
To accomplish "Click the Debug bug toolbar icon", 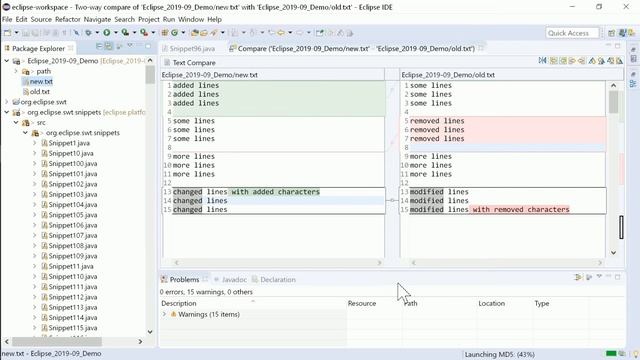I will 88,33.
